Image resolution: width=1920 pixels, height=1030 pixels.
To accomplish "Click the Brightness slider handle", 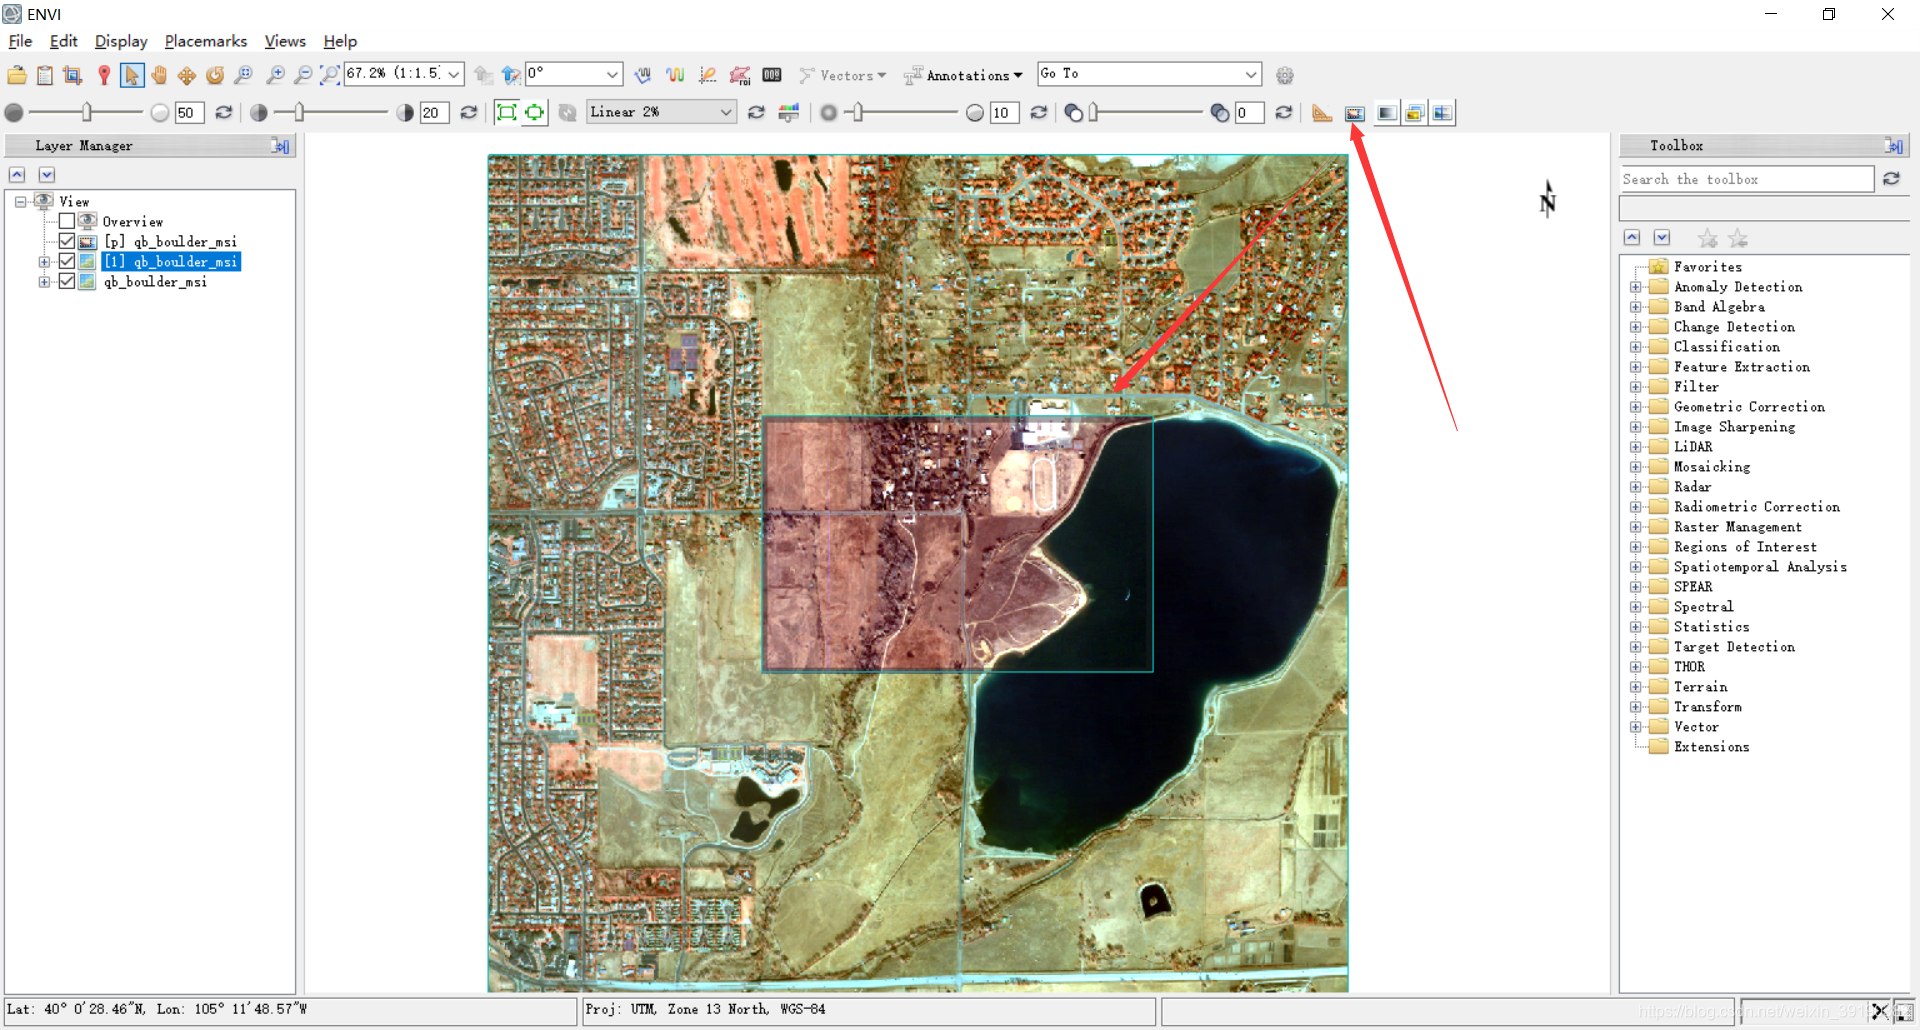I will [x=87, y=112].
